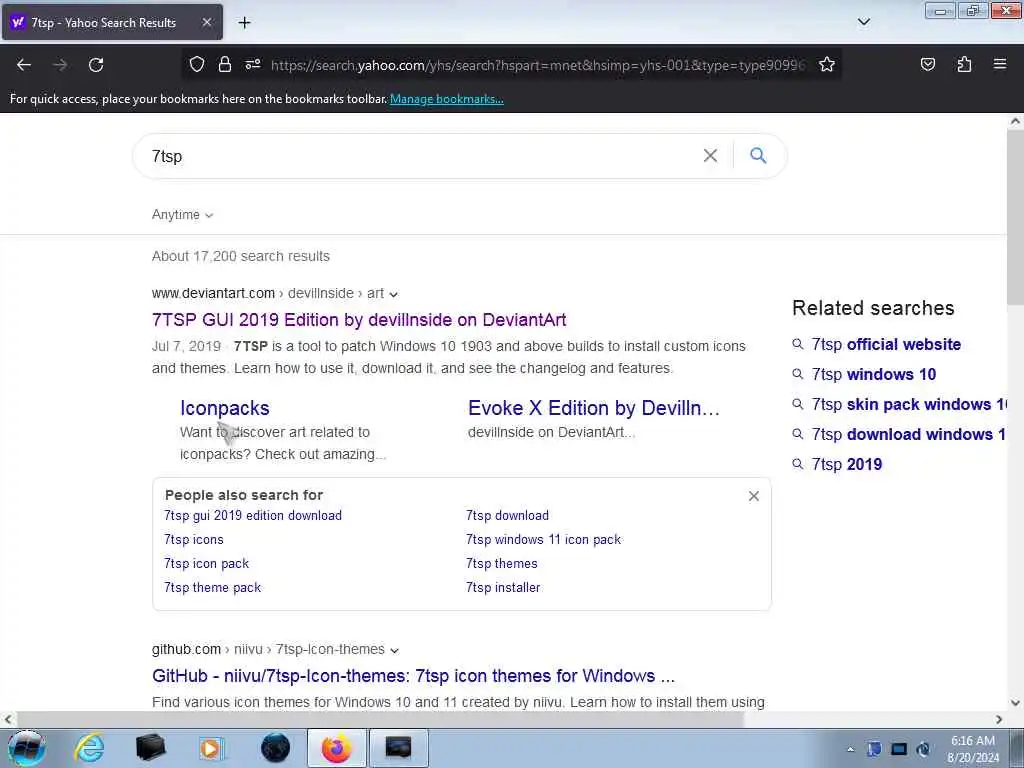Viewport: 1024px width, 768px height.
Task: Open the monitor tray icon
Action: click(899, 749)
